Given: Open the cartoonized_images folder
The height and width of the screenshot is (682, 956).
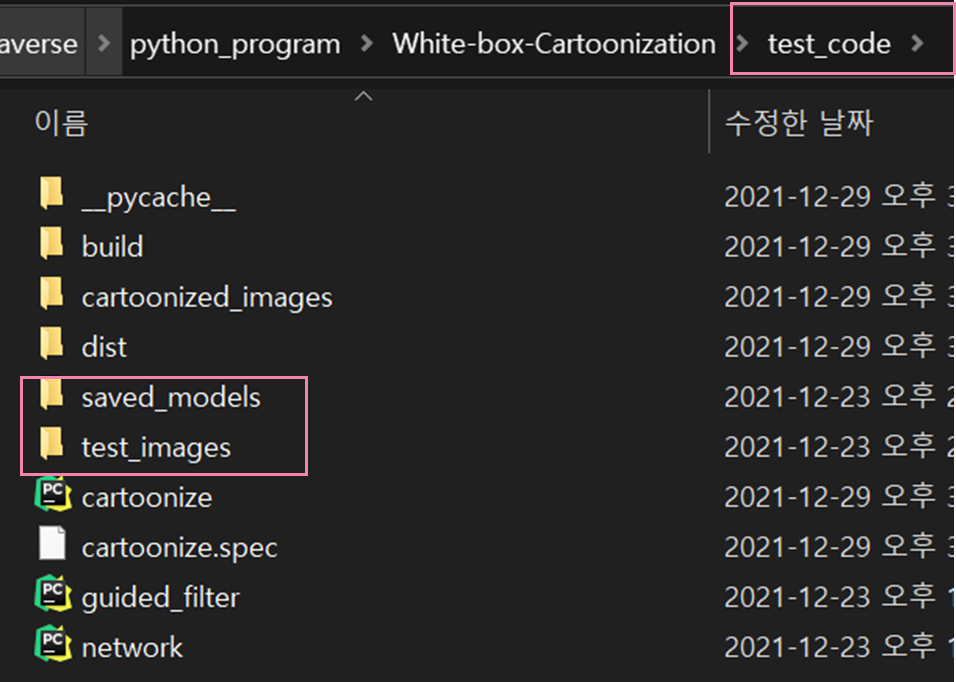Looking at the screenshot, I should (x=205, y=296).
